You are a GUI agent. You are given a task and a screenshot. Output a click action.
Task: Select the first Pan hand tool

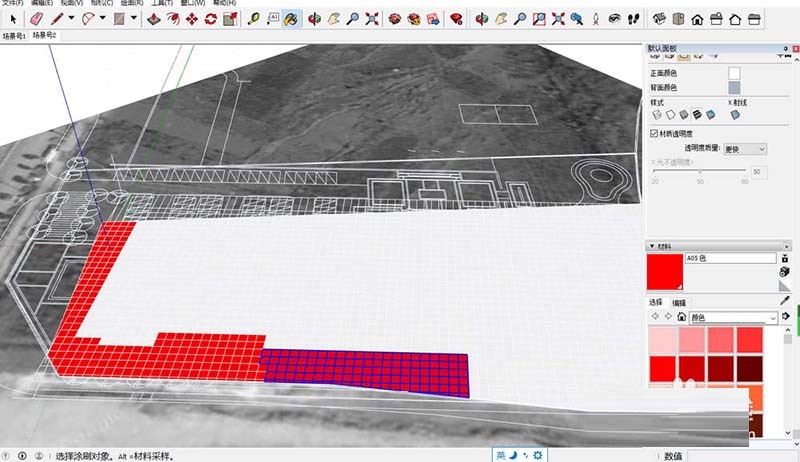[333, 19]
